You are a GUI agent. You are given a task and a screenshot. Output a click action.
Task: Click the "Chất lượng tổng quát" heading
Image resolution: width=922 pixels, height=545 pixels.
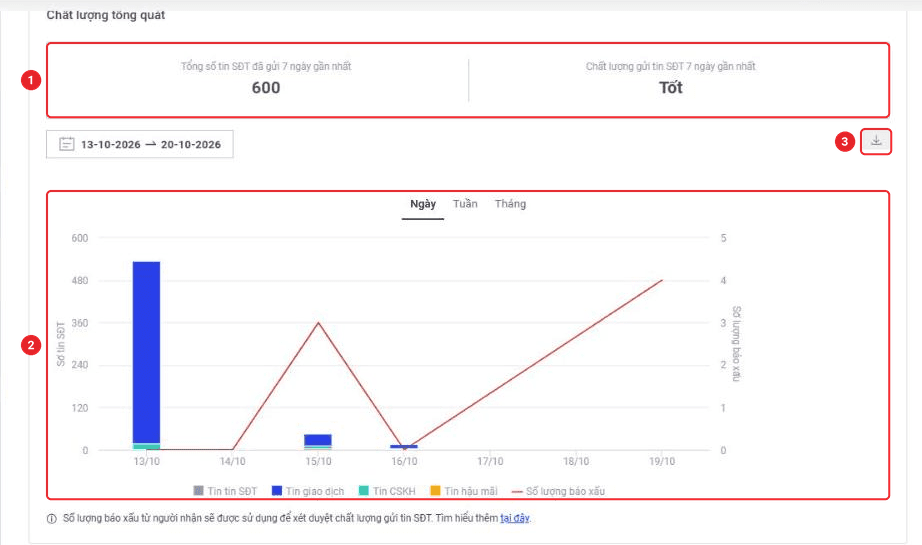[106, 15]
